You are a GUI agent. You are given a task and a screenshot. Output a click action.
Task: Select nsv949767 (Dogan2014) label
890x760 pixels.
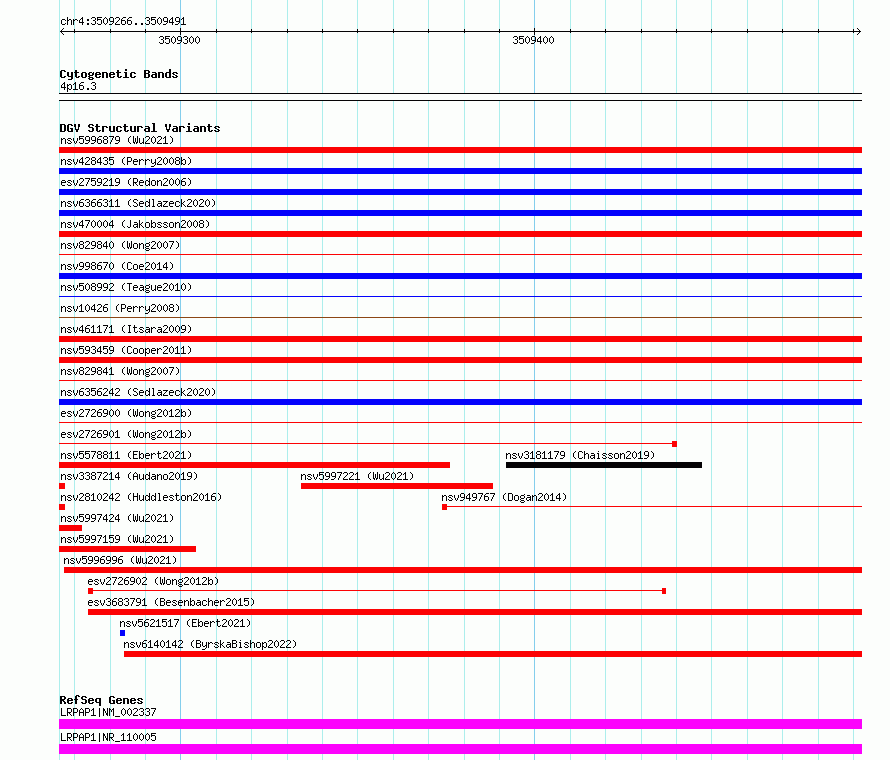pyautogui.click(x=504, y=497)
